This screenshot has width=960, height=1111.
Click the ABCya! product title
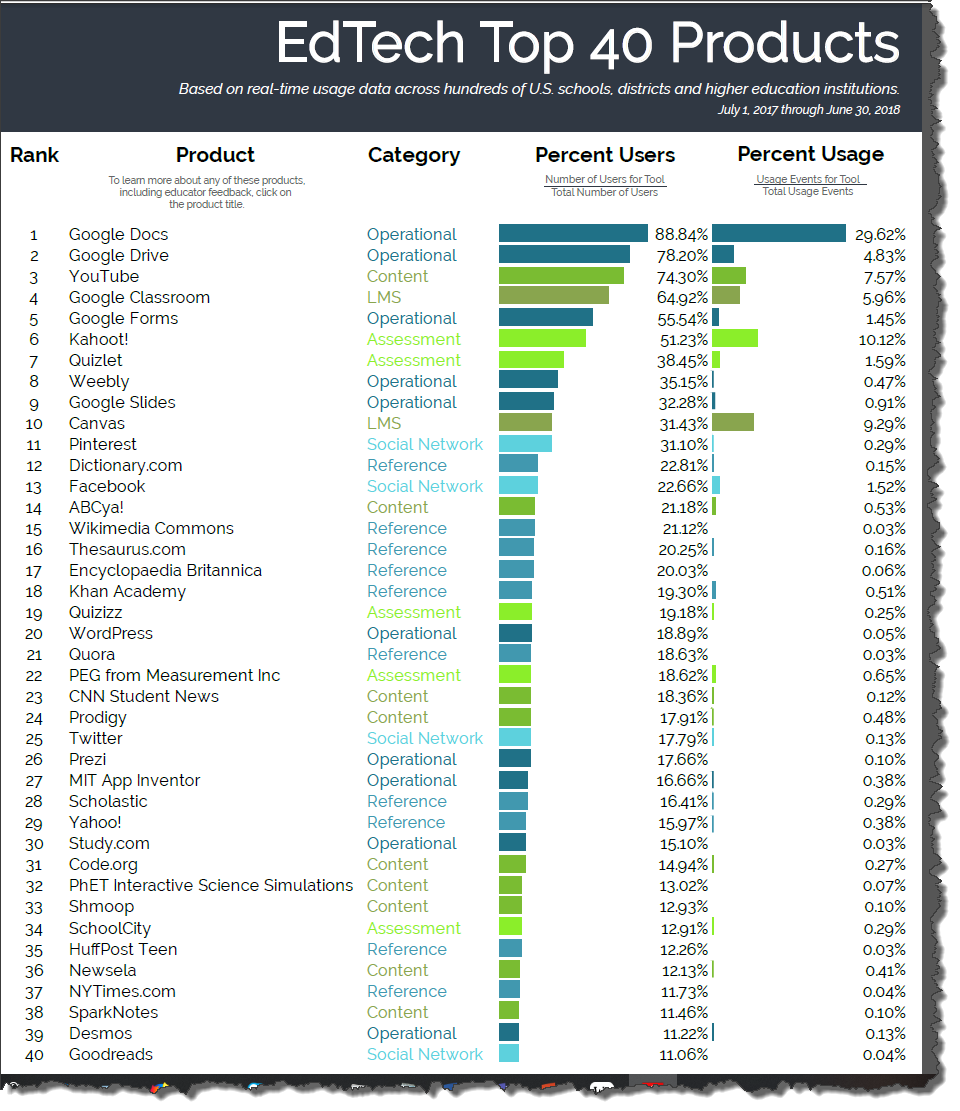click(96, 507)
